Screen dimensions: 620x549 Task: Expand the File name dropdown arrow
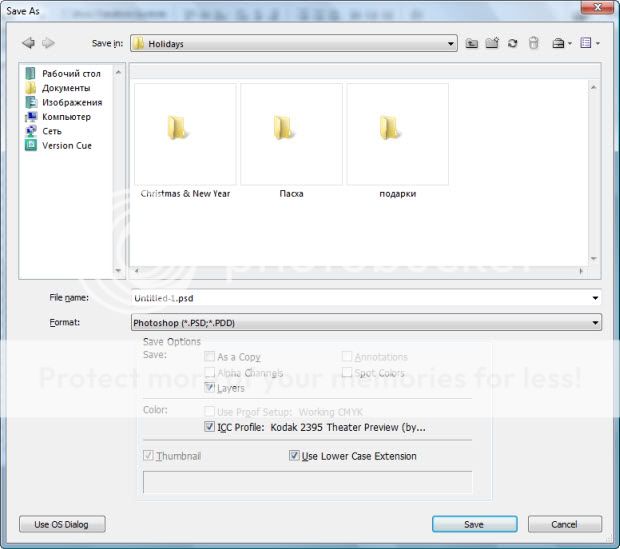coord(595,298)
